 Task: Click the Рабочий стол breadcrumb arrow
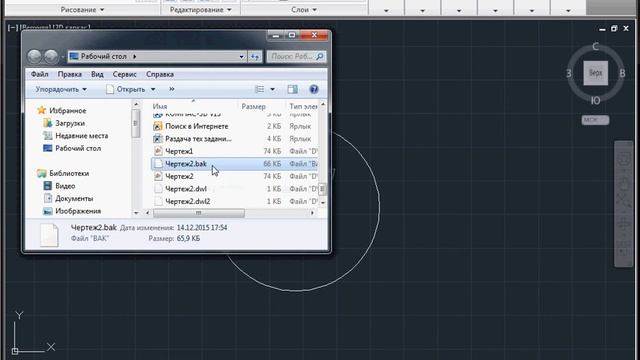[x=135, y=56]
